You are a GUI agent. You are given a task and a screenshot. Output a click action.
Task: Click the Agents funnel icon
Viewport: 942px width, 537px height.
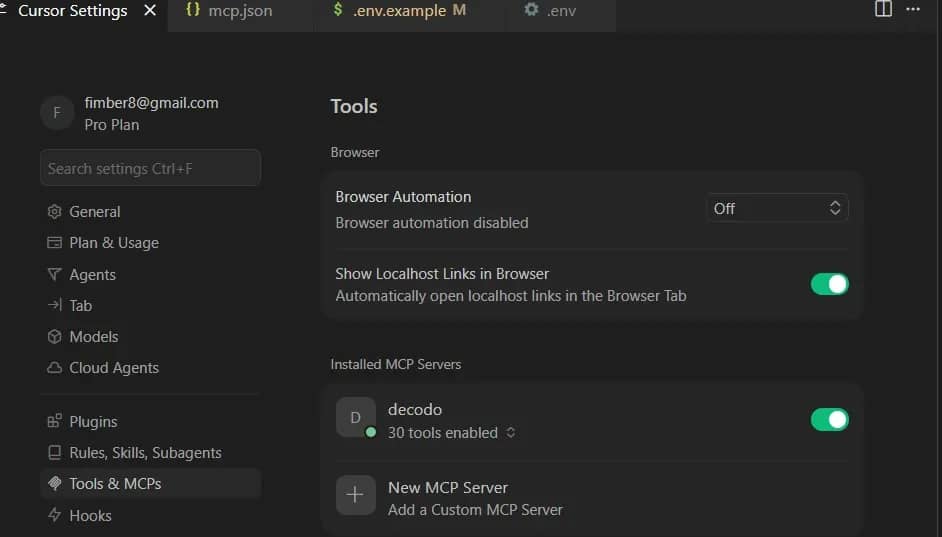click(x=55, y=275)
